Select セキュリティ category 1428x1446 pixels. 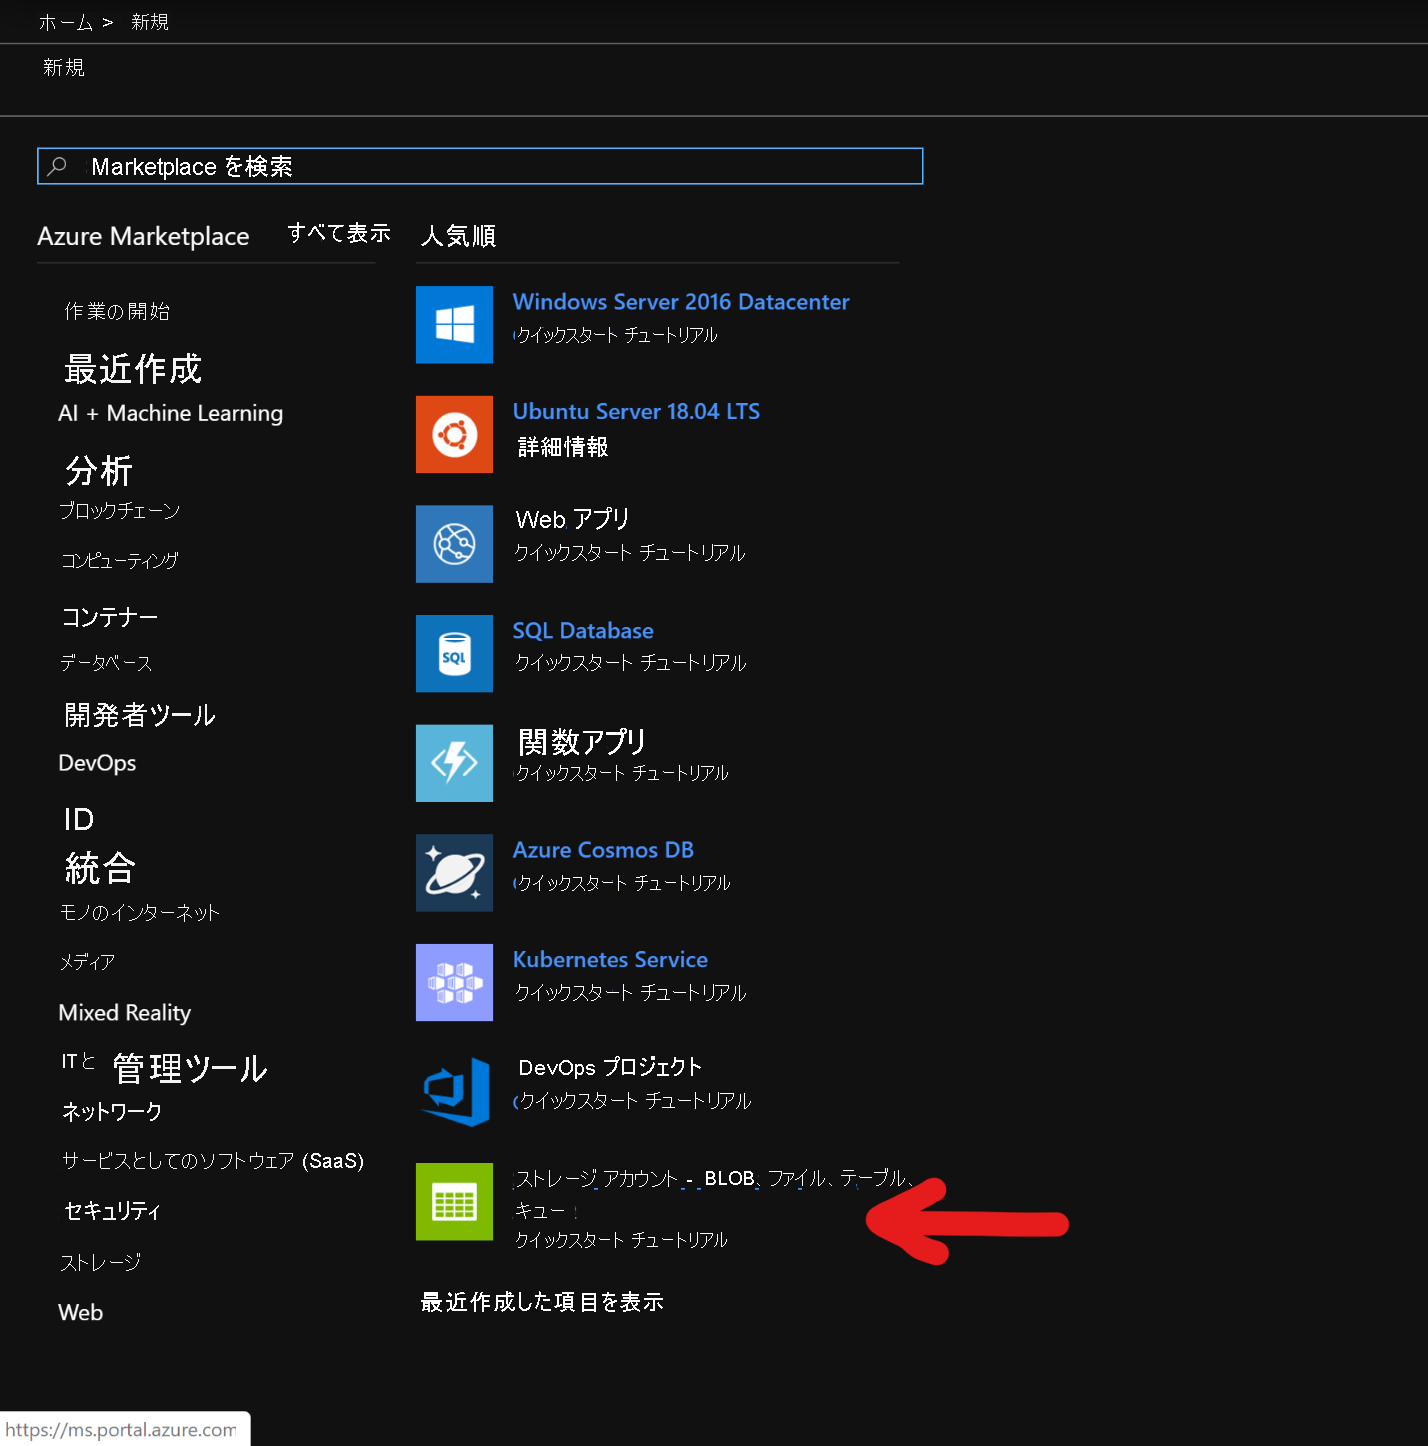coord(112,1211)
